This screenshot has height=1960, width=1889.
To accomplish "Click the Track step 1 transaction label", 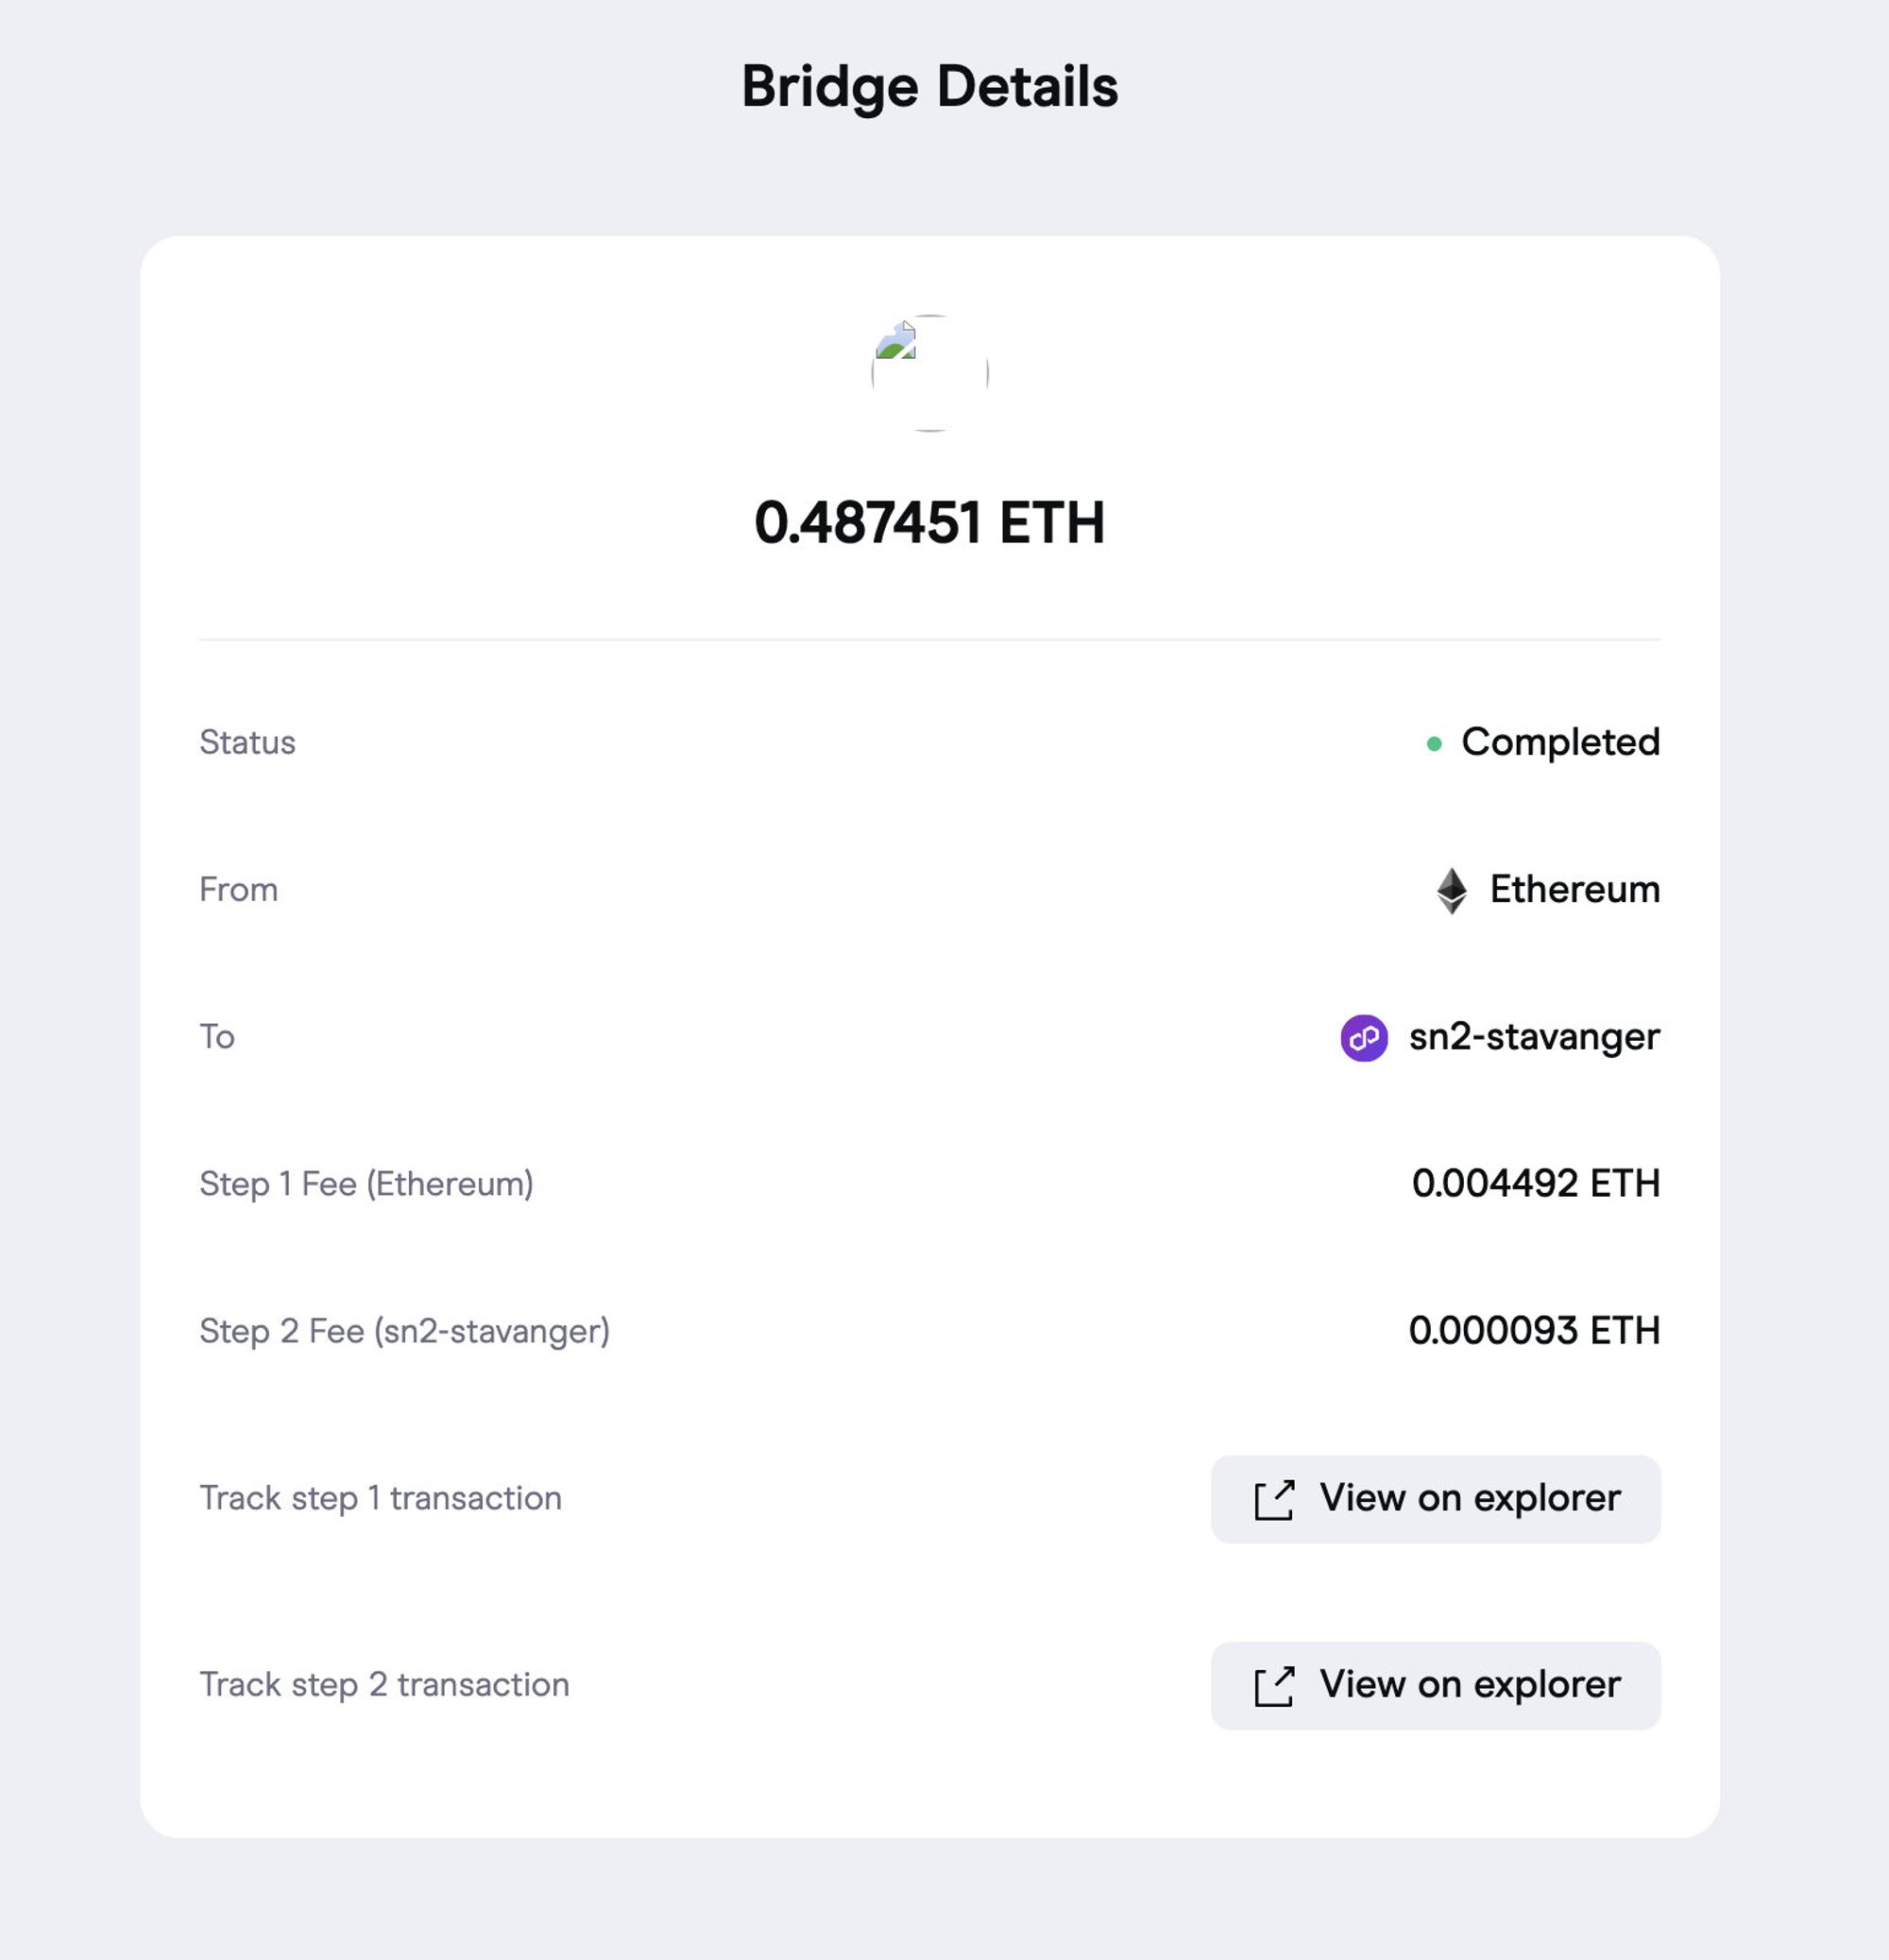I will coord(380,1498).
